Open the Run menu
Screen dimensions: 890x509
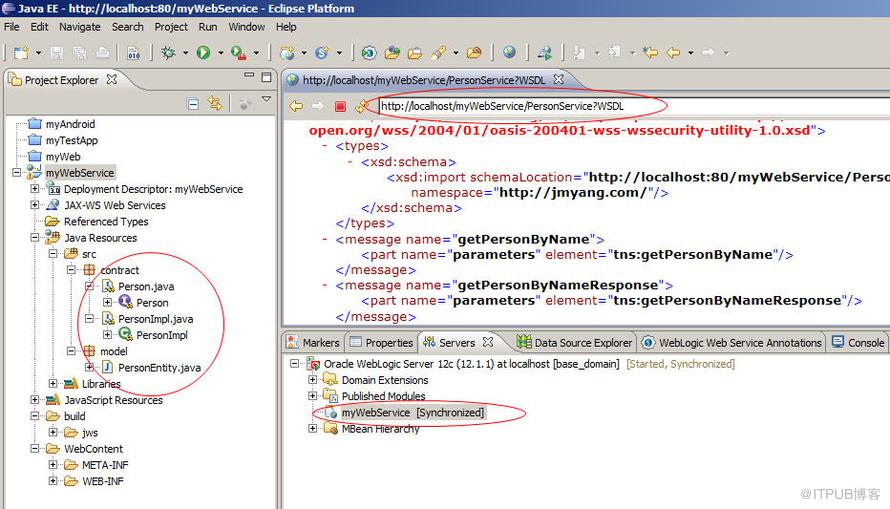tap(208, 27)
